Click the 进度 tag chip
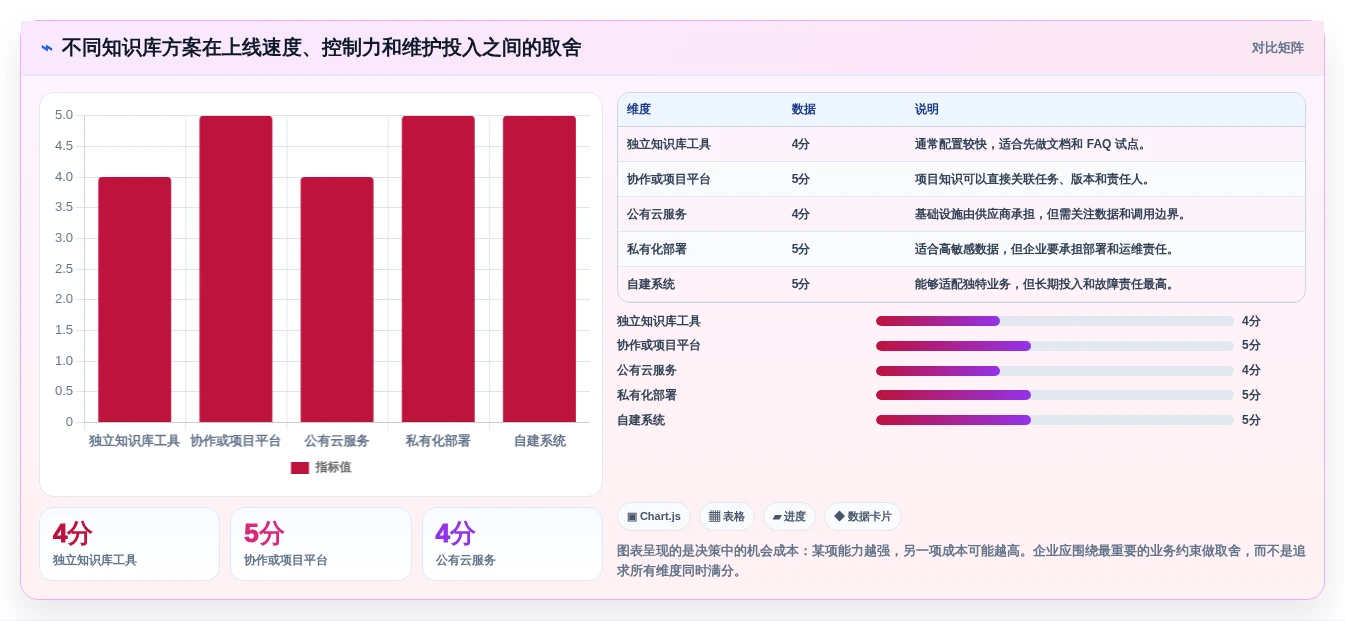 [789, 517]
